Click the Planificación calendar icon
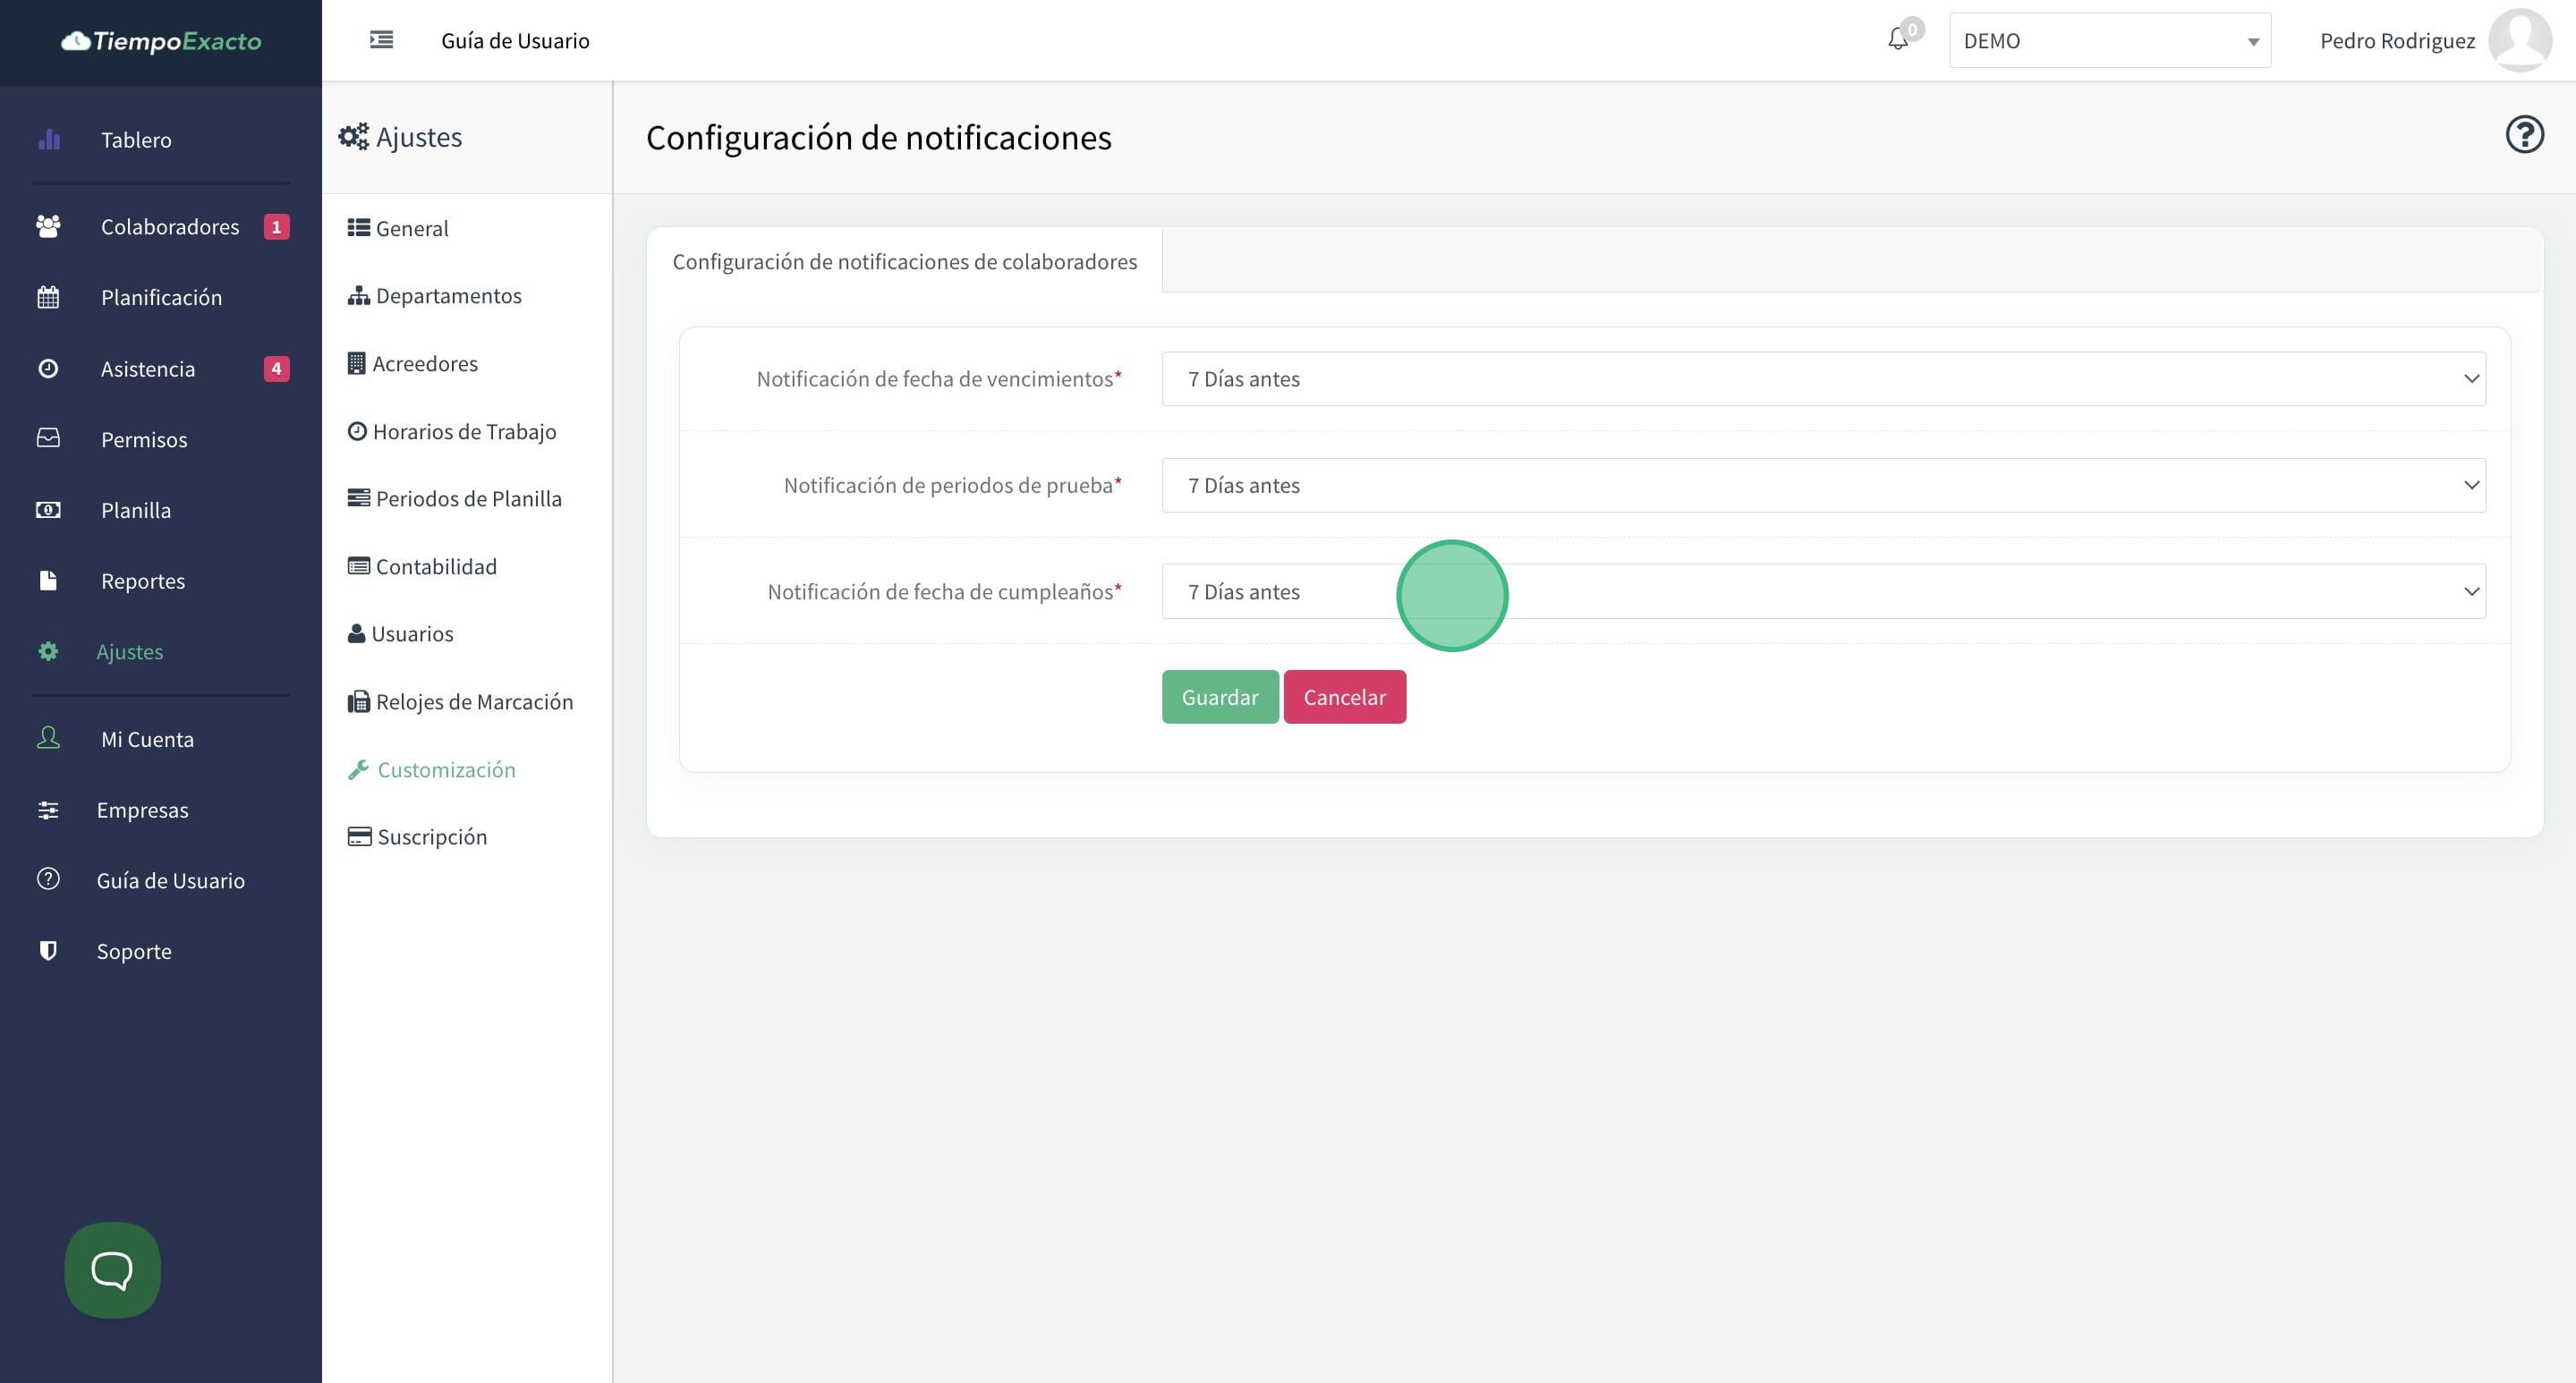Viewport: 2576px width, 1383px height. [48, 298]
